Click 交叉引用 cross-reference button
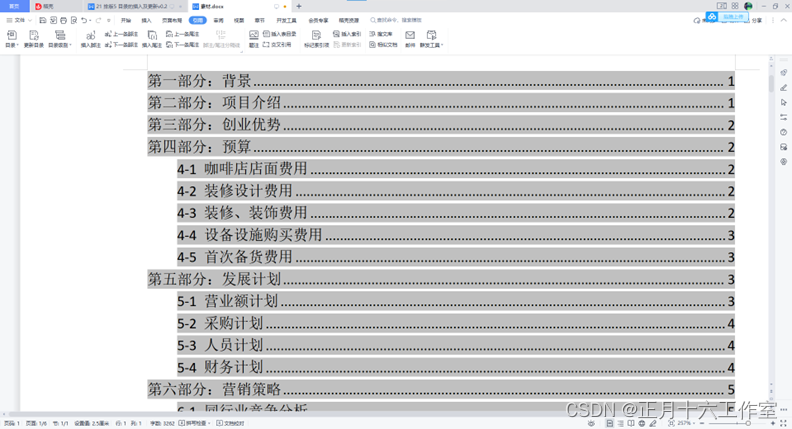The image size is (792, 429). point(277,44)
